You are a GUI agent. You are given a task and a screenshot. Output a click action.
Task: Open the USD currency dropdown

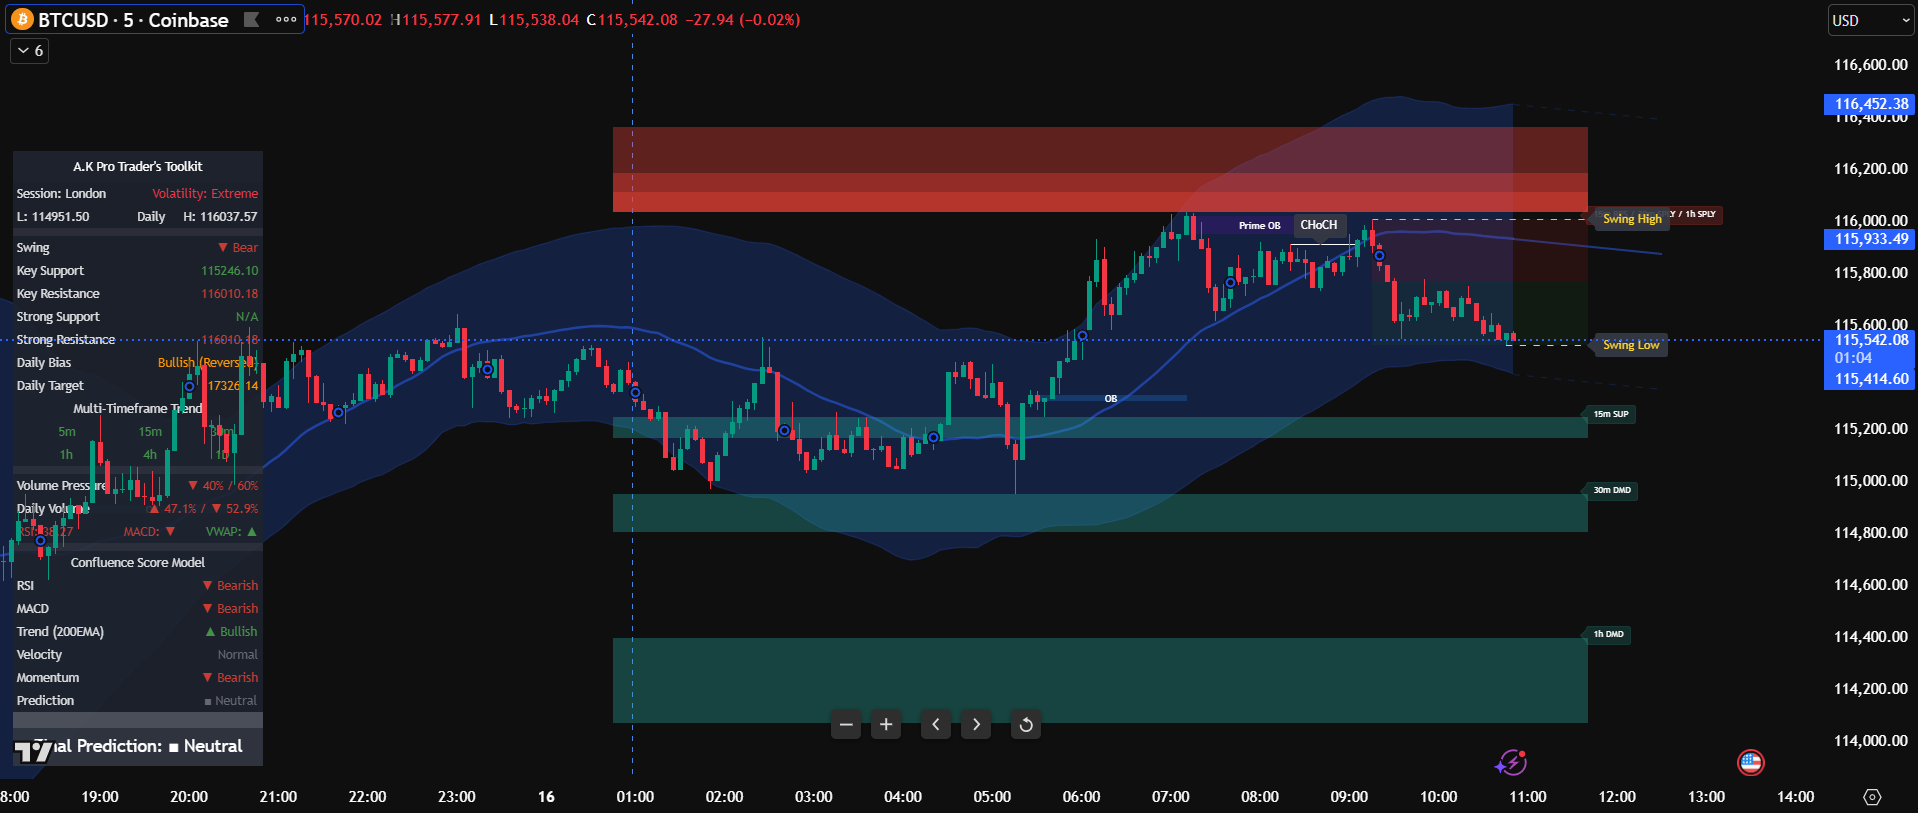pos(1870,20)
